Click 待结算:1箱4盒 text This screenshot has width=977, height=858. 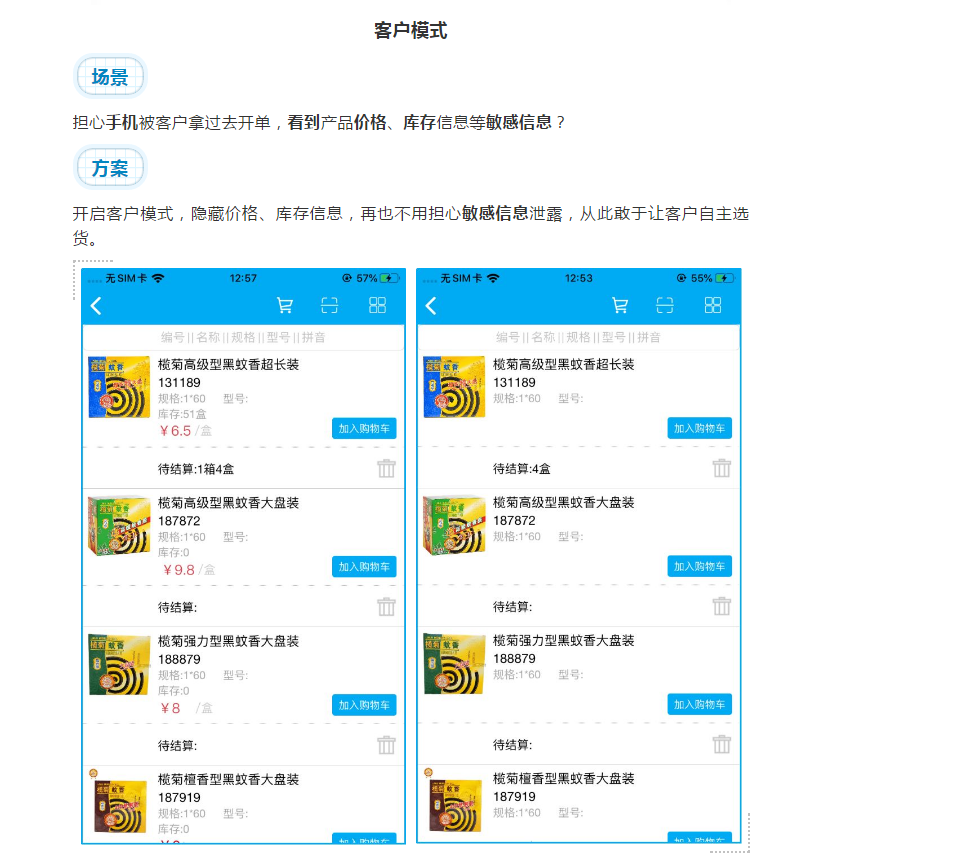point(196,469)
